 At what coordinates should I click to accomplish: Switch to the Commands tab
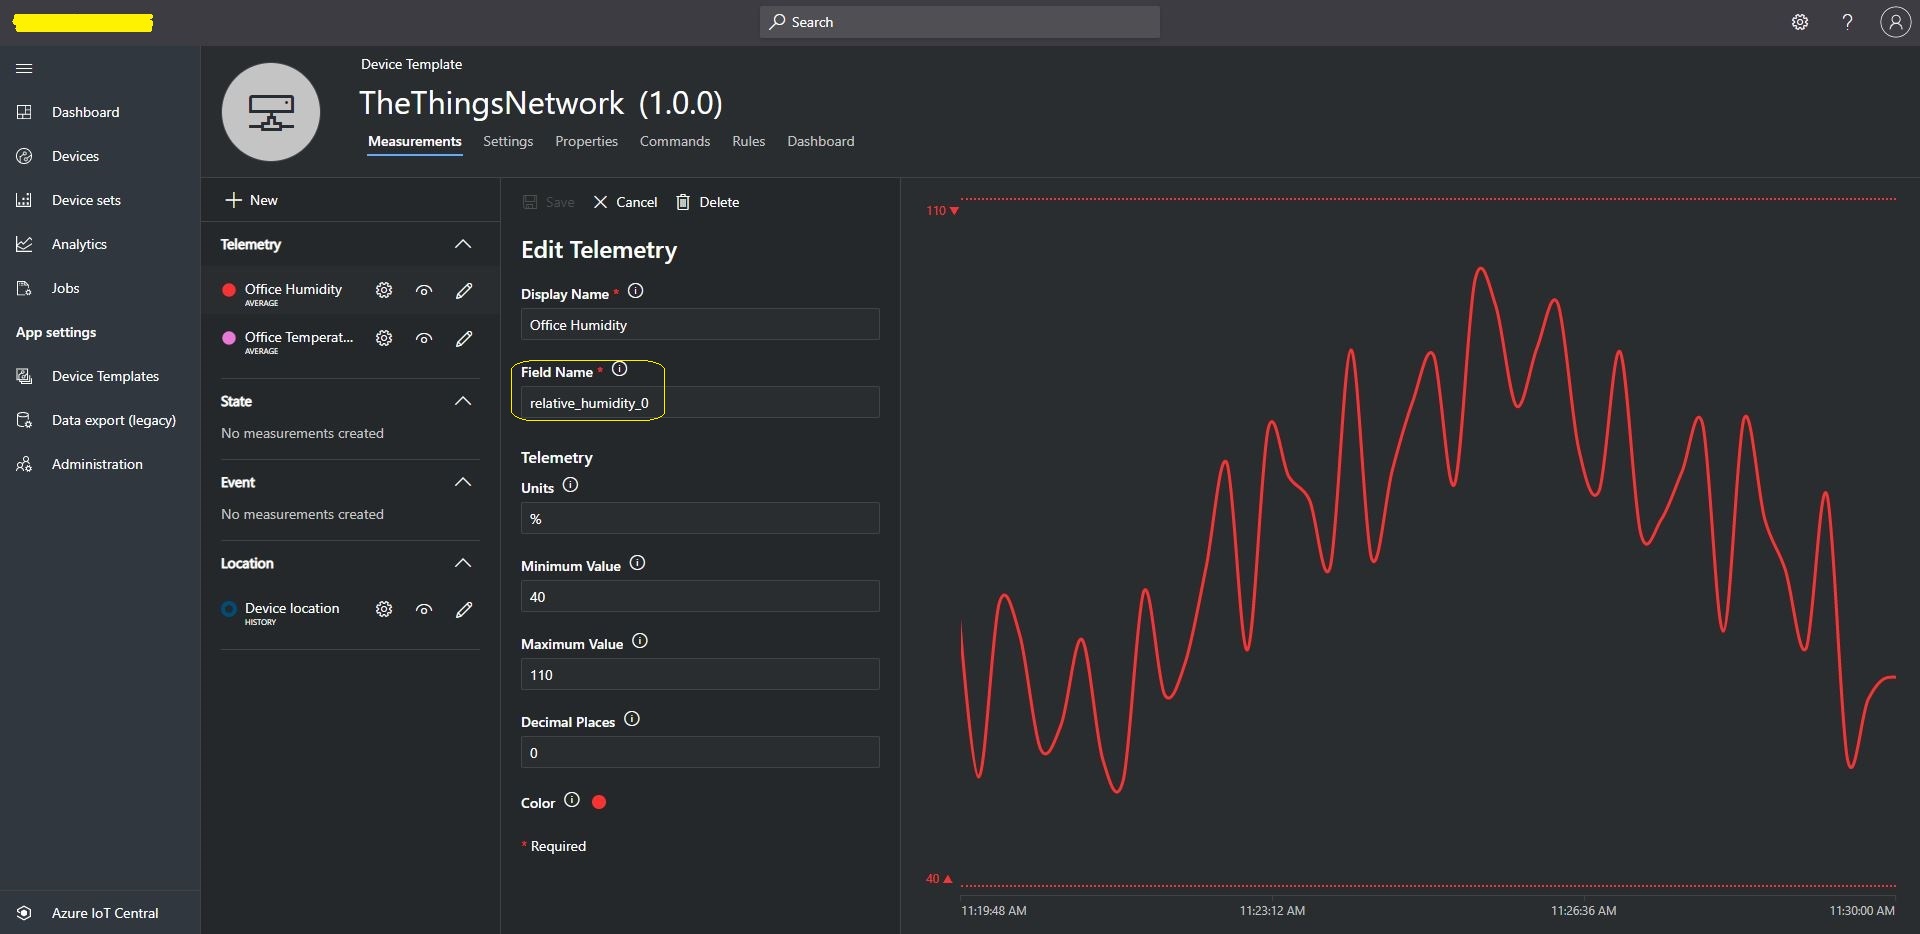click(x=674, y=141)
